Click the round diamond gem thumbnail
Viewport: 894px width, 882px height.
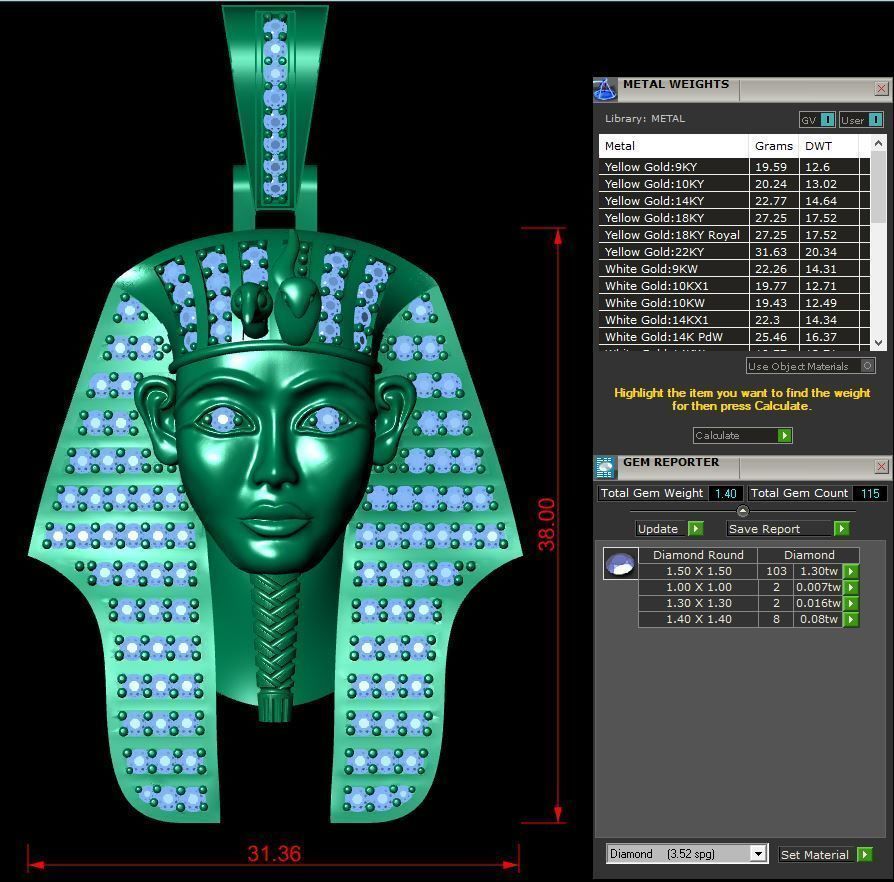click(620, 564)
